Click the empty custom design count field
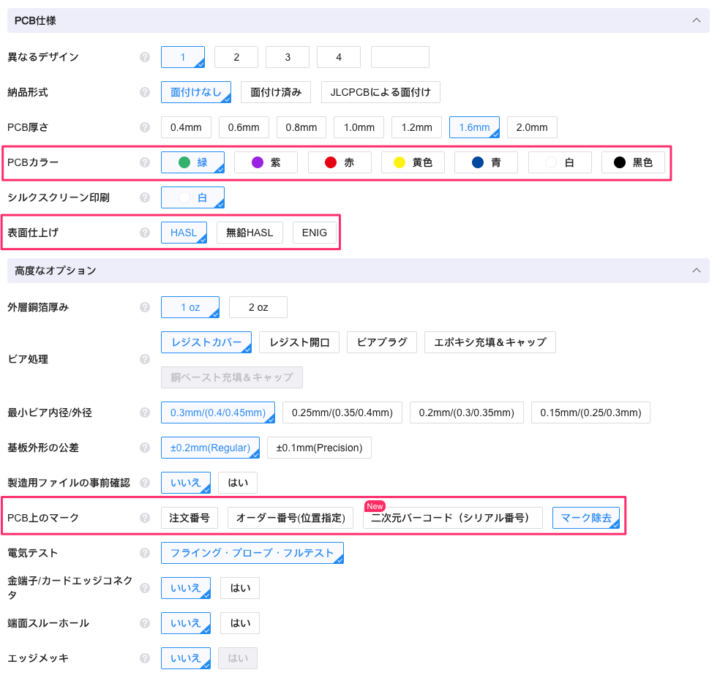The width and height of the screenshot is (720, 678). tap(400, 58)
